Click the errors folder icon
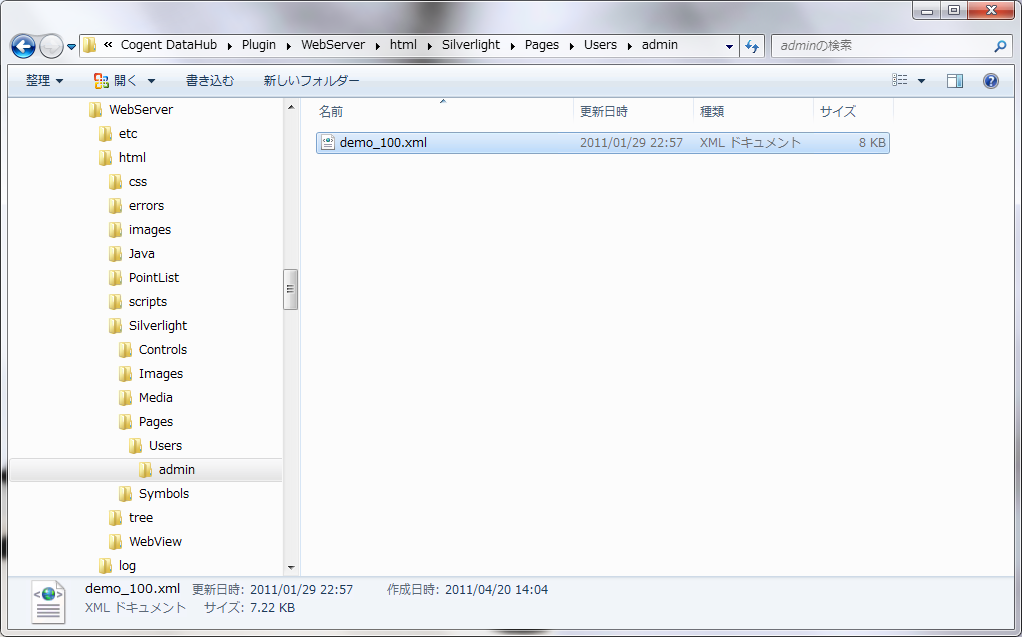1022x637 pixels. click(x=115, y=206)
